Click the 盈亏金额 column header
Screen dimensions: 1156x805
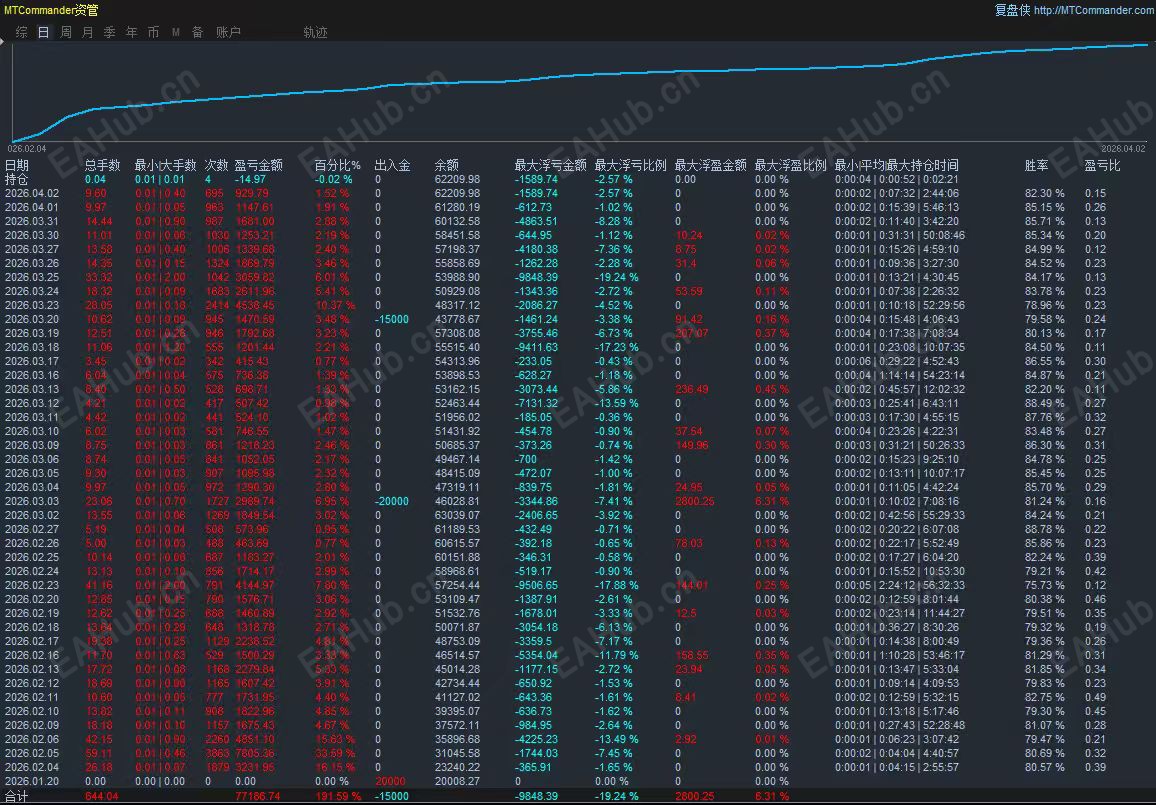(x=259, y=165)
